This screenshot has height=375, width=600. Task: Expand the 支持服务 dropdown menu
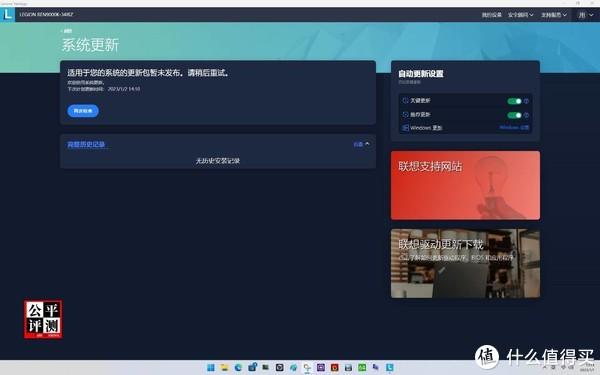(x=554, y=15)
